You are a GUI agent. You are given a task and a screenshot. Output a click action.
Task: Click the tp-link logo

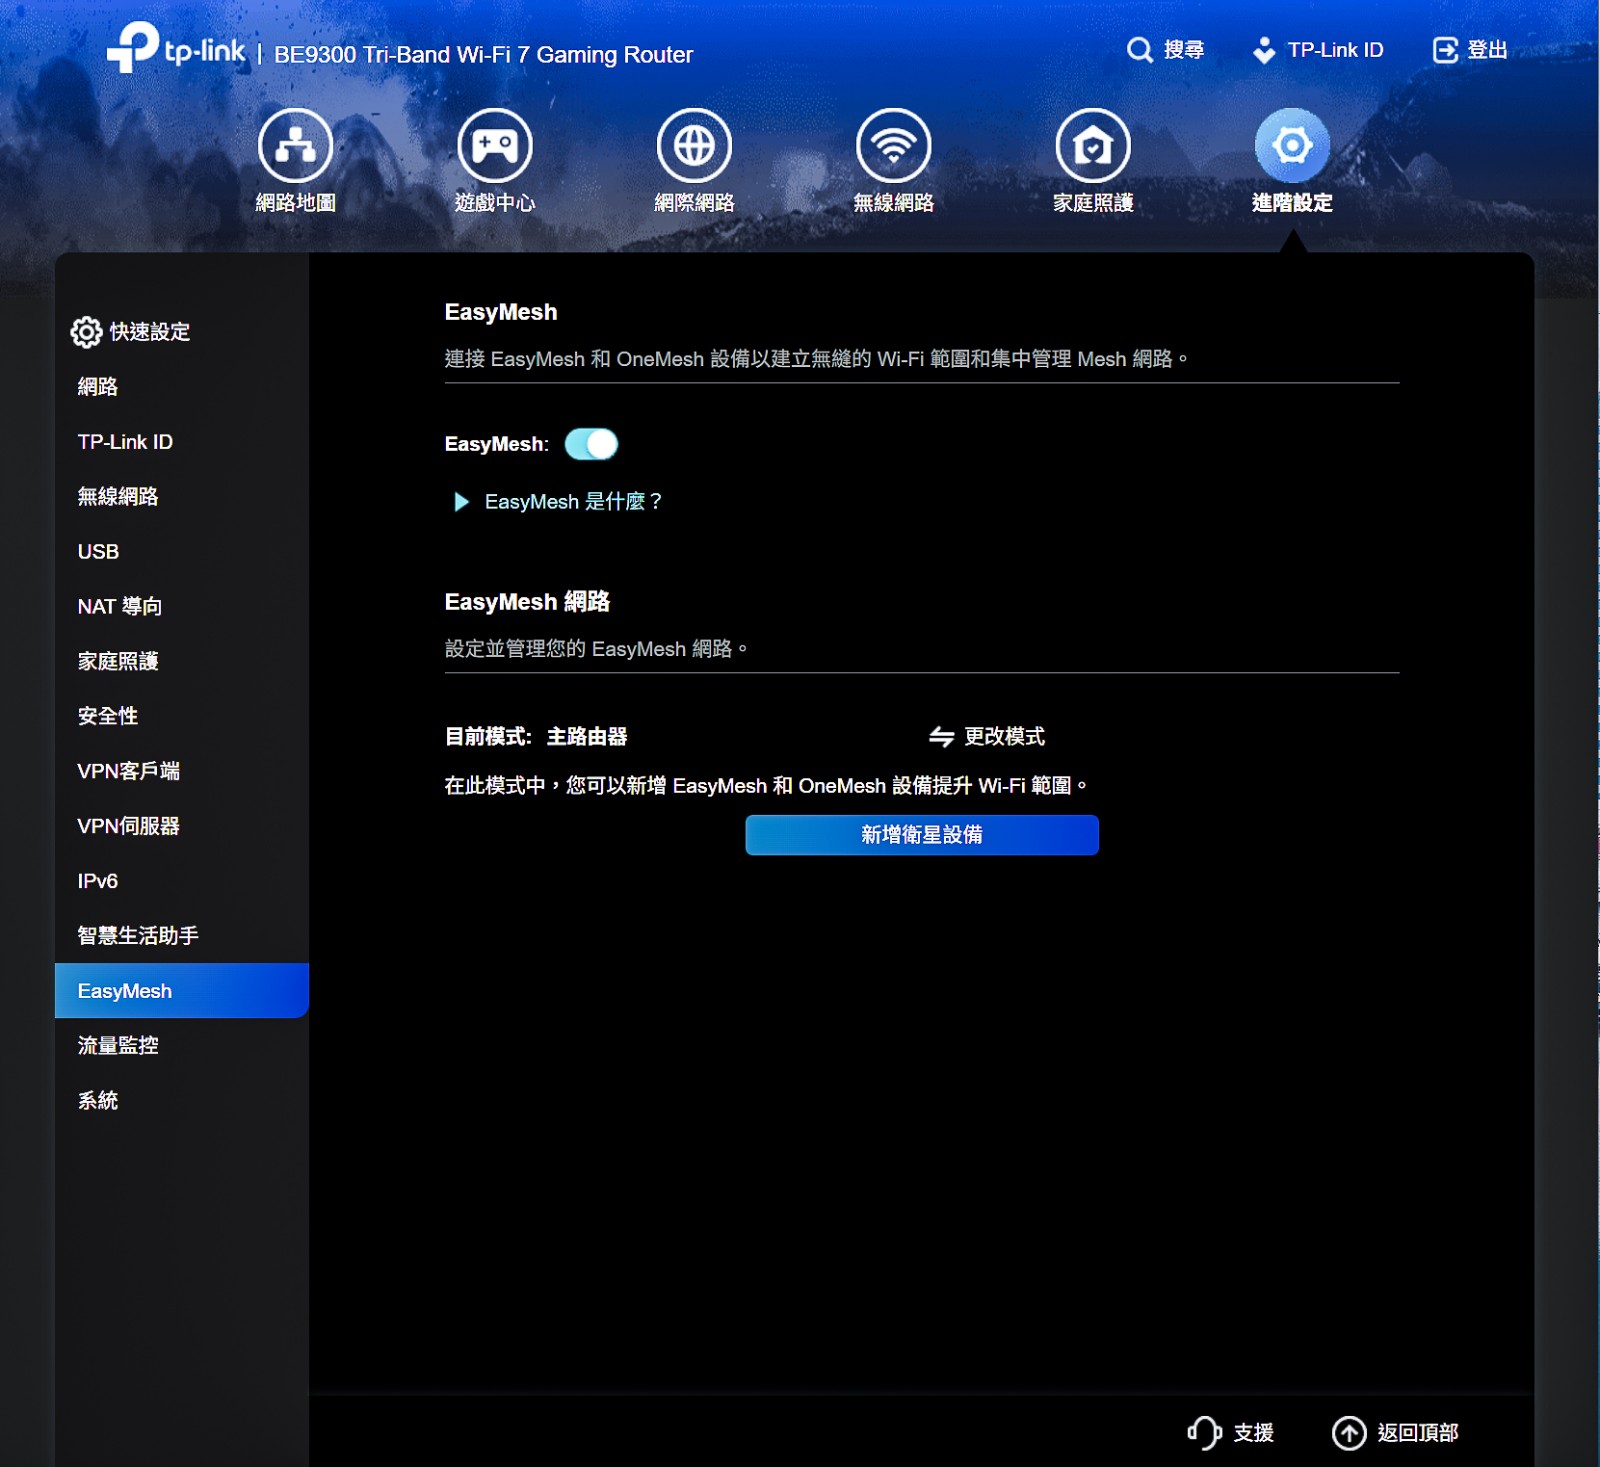(x=176, y=47)
